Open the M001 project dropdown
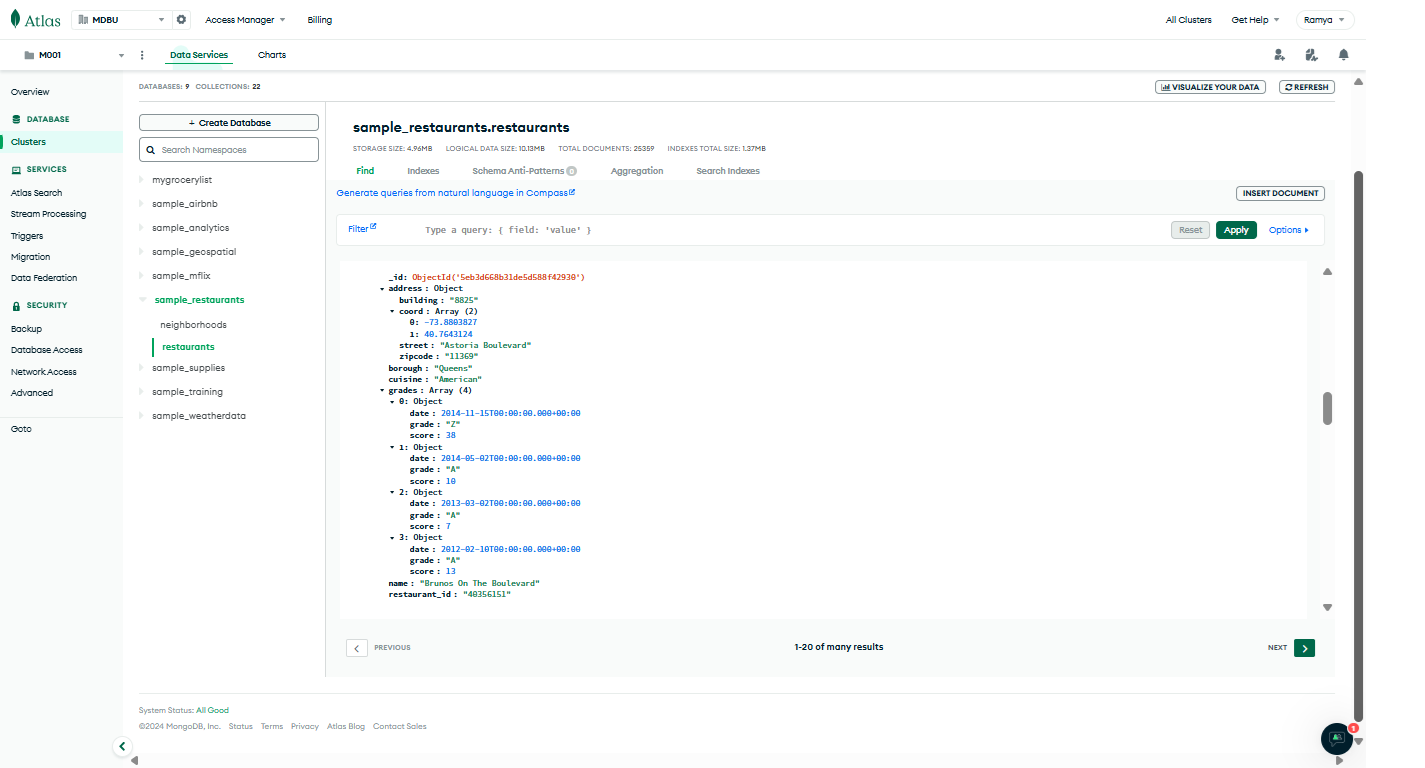 click(x=74, y=55)
